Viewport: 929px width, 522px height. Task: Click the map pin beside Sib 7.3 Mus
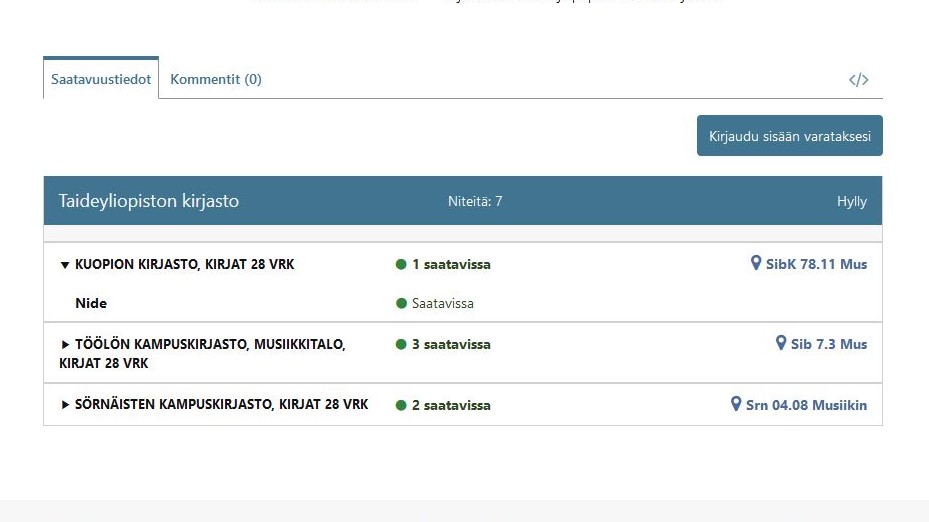tap(781, 343)
